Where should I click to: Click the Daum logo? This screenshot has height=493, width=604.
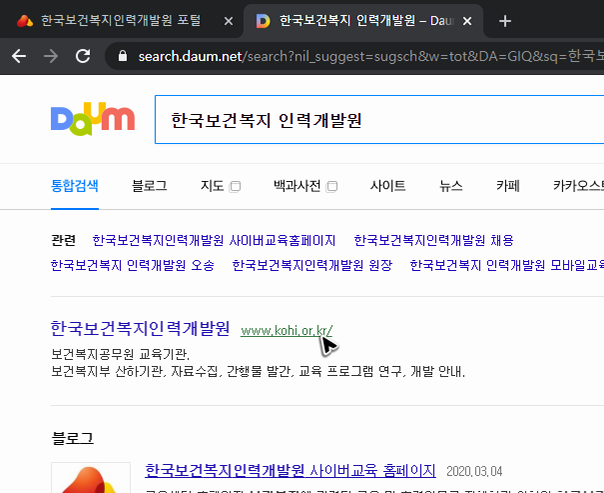pyautogui.click(x=93, y=119)
